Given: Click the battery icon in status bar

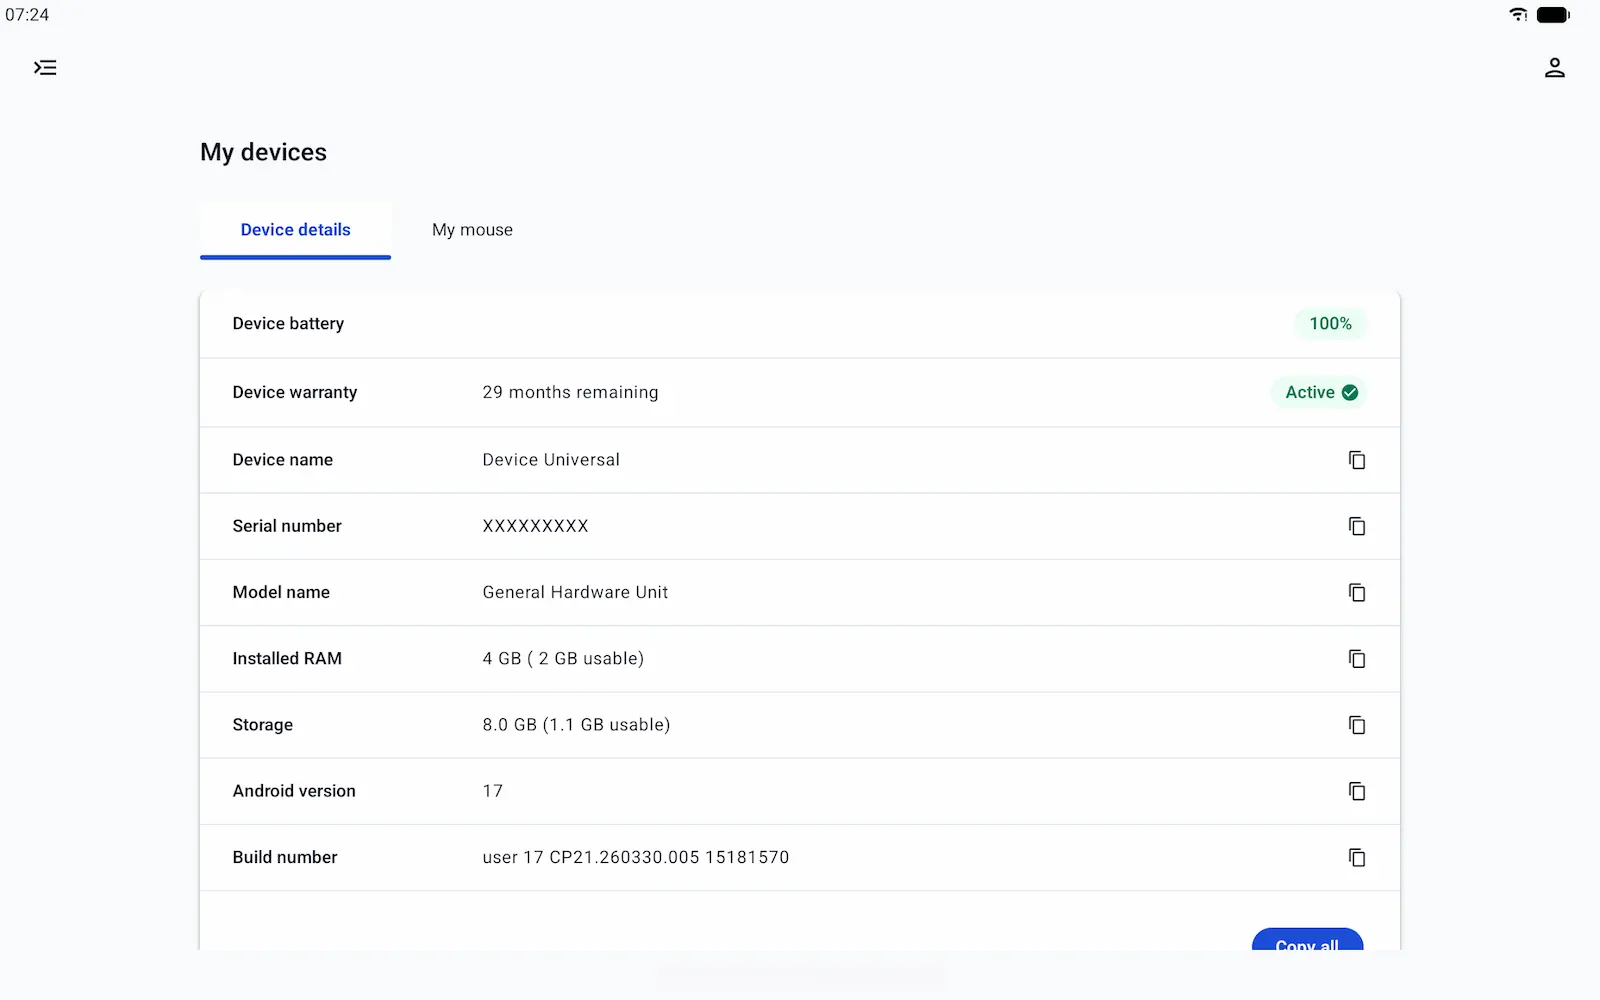Looking at the screenshot, I should tap(1553, 15).
